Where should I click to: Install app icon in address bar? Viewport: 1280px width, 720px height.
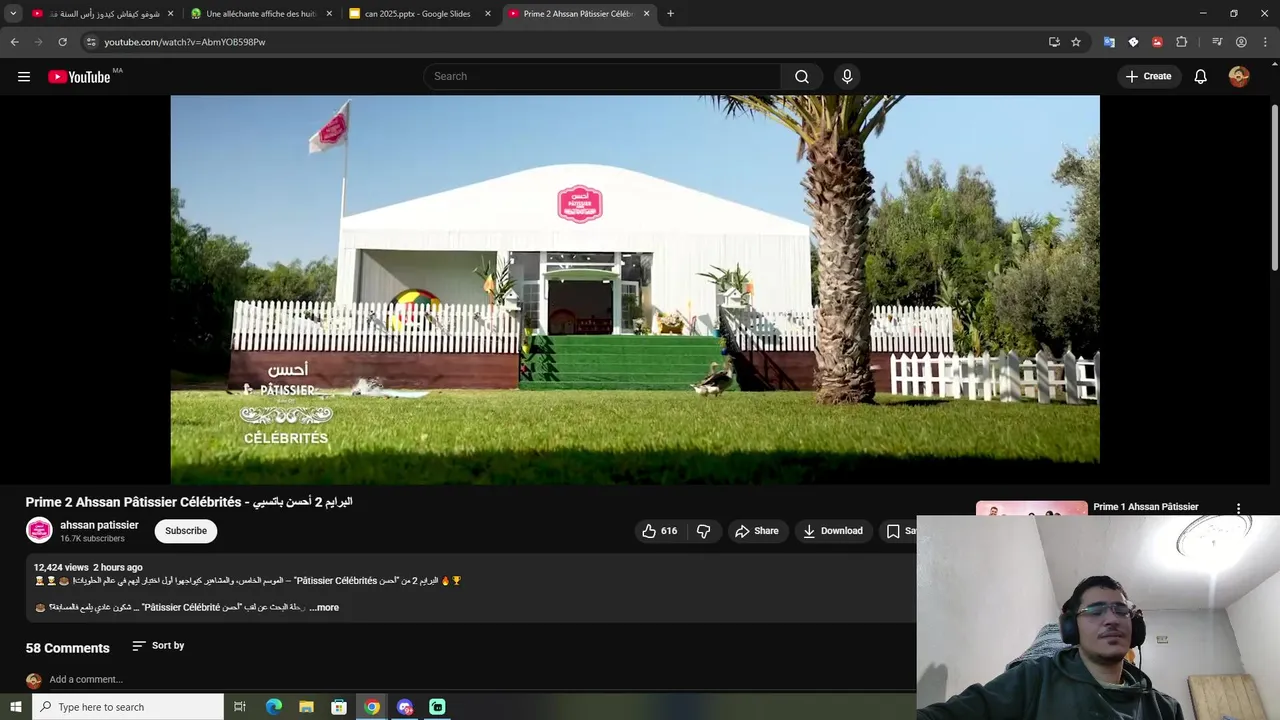point(1054,42)
